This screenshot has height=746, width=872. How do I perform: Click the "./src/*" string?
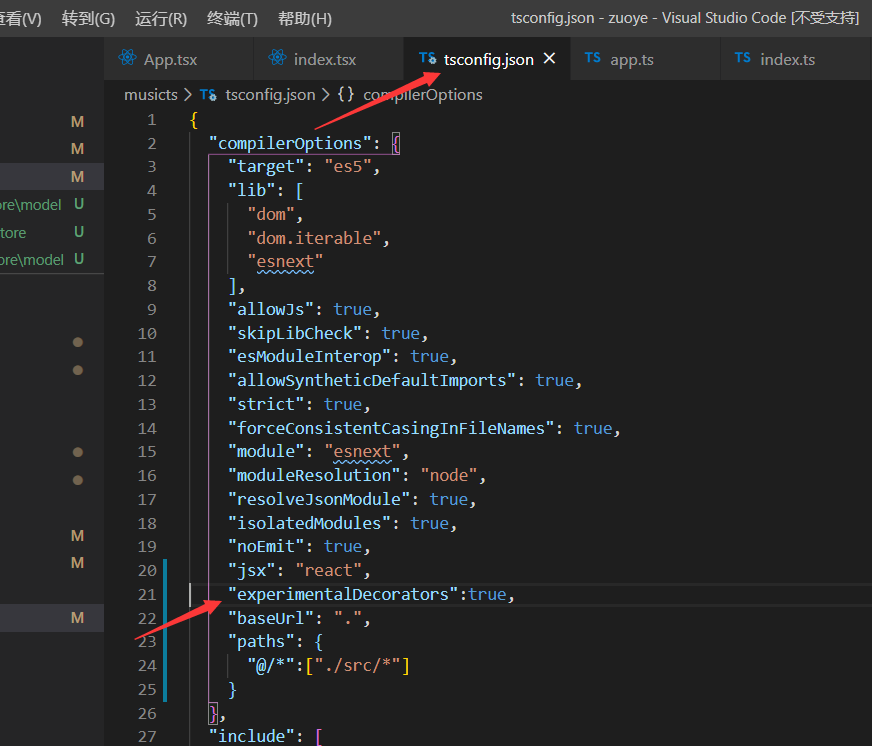tap(358, 666)
